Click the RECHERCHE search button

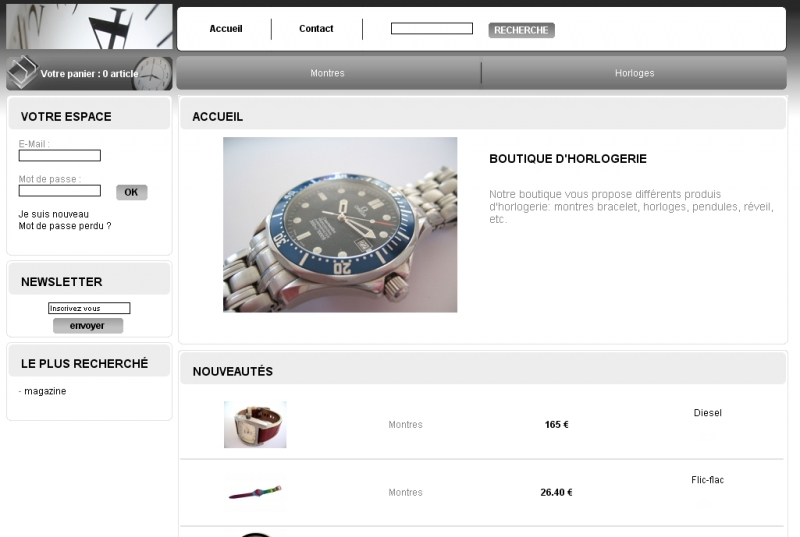(521, 30)
